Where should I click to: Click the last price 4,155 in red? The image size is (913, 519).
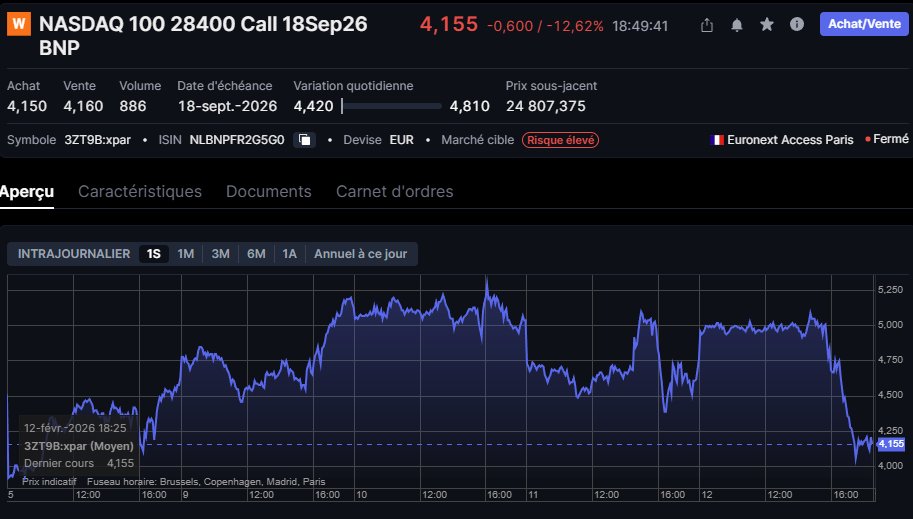[x=448, y=24]
